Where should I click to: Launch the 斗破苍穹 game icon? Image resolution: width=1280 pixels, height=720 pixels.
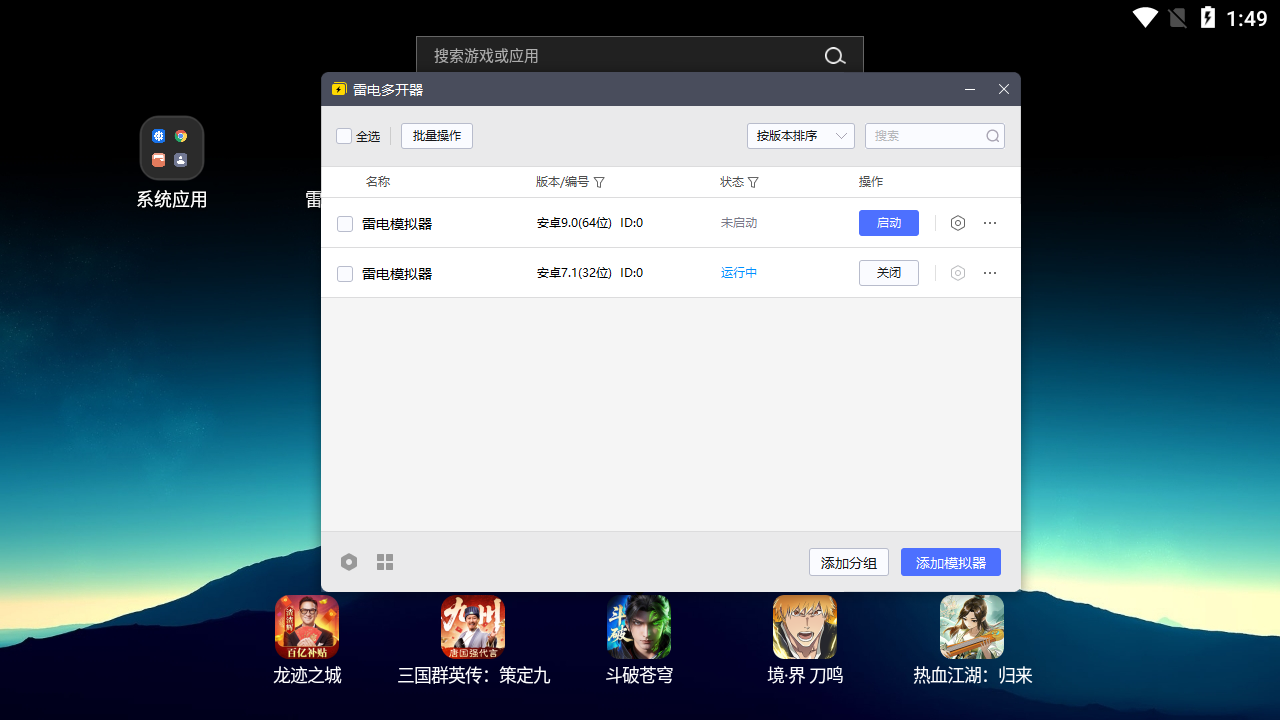coord(639,627)
